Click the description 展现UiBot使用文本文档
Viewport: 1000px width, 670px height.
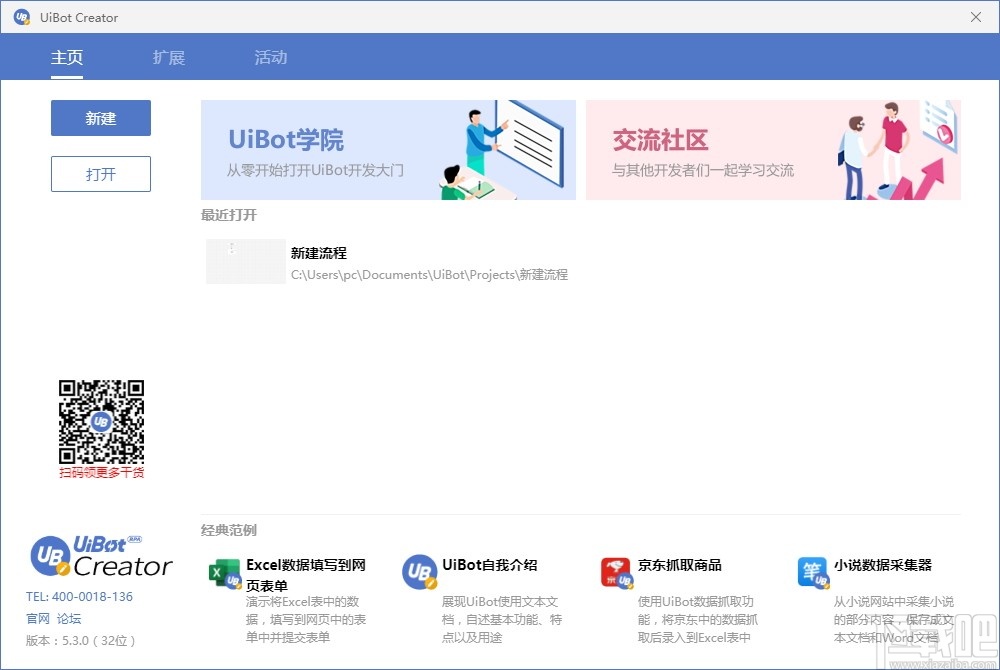502,620
